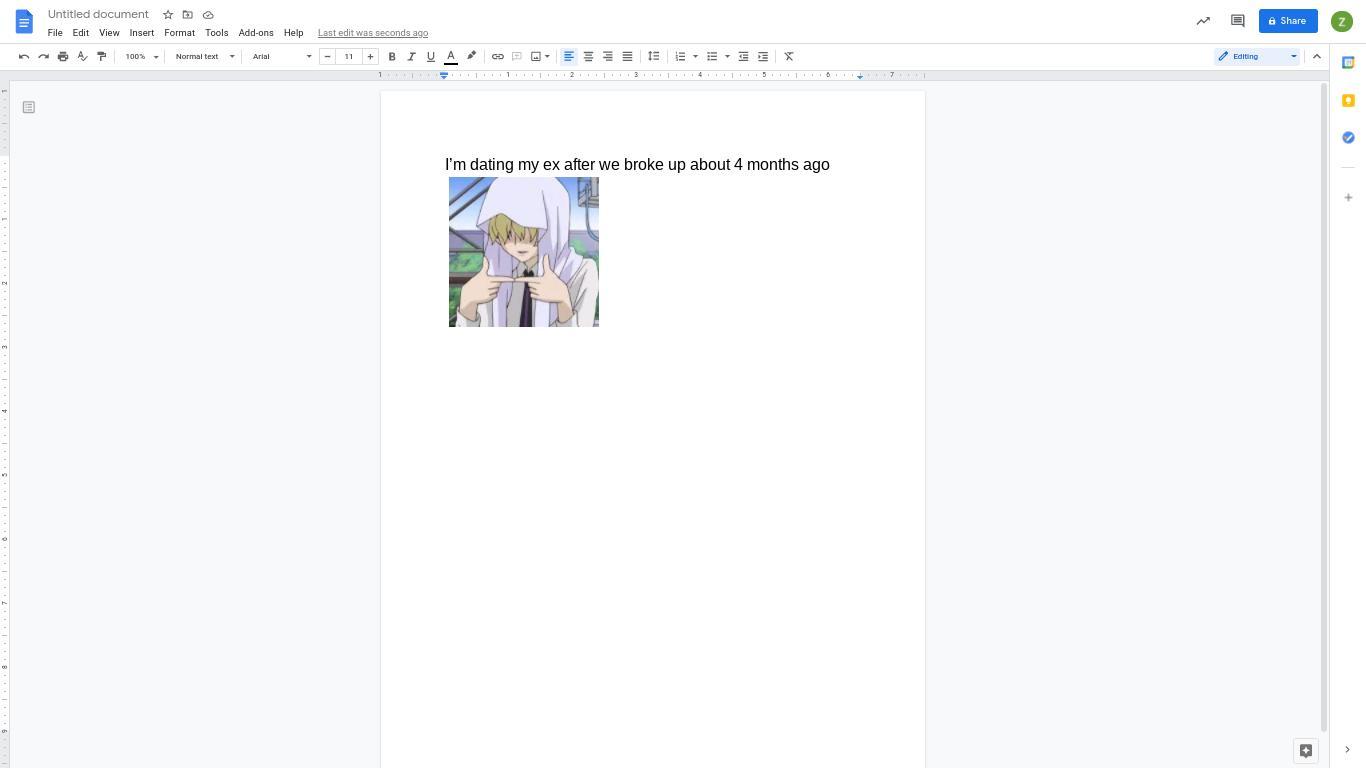Open the Insert menu
Viewport: 1366px width, 768px height.
point(141,33)
